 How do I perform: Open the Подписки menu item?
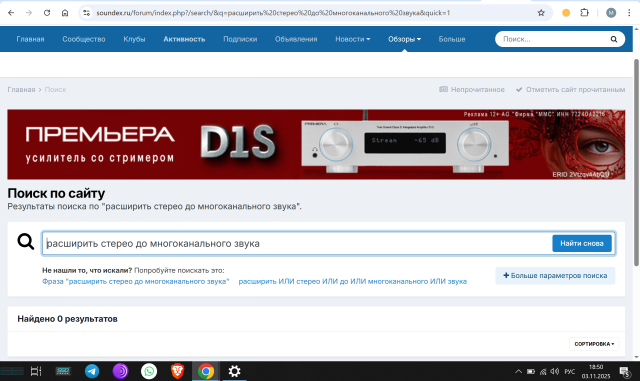coord(240,39)
